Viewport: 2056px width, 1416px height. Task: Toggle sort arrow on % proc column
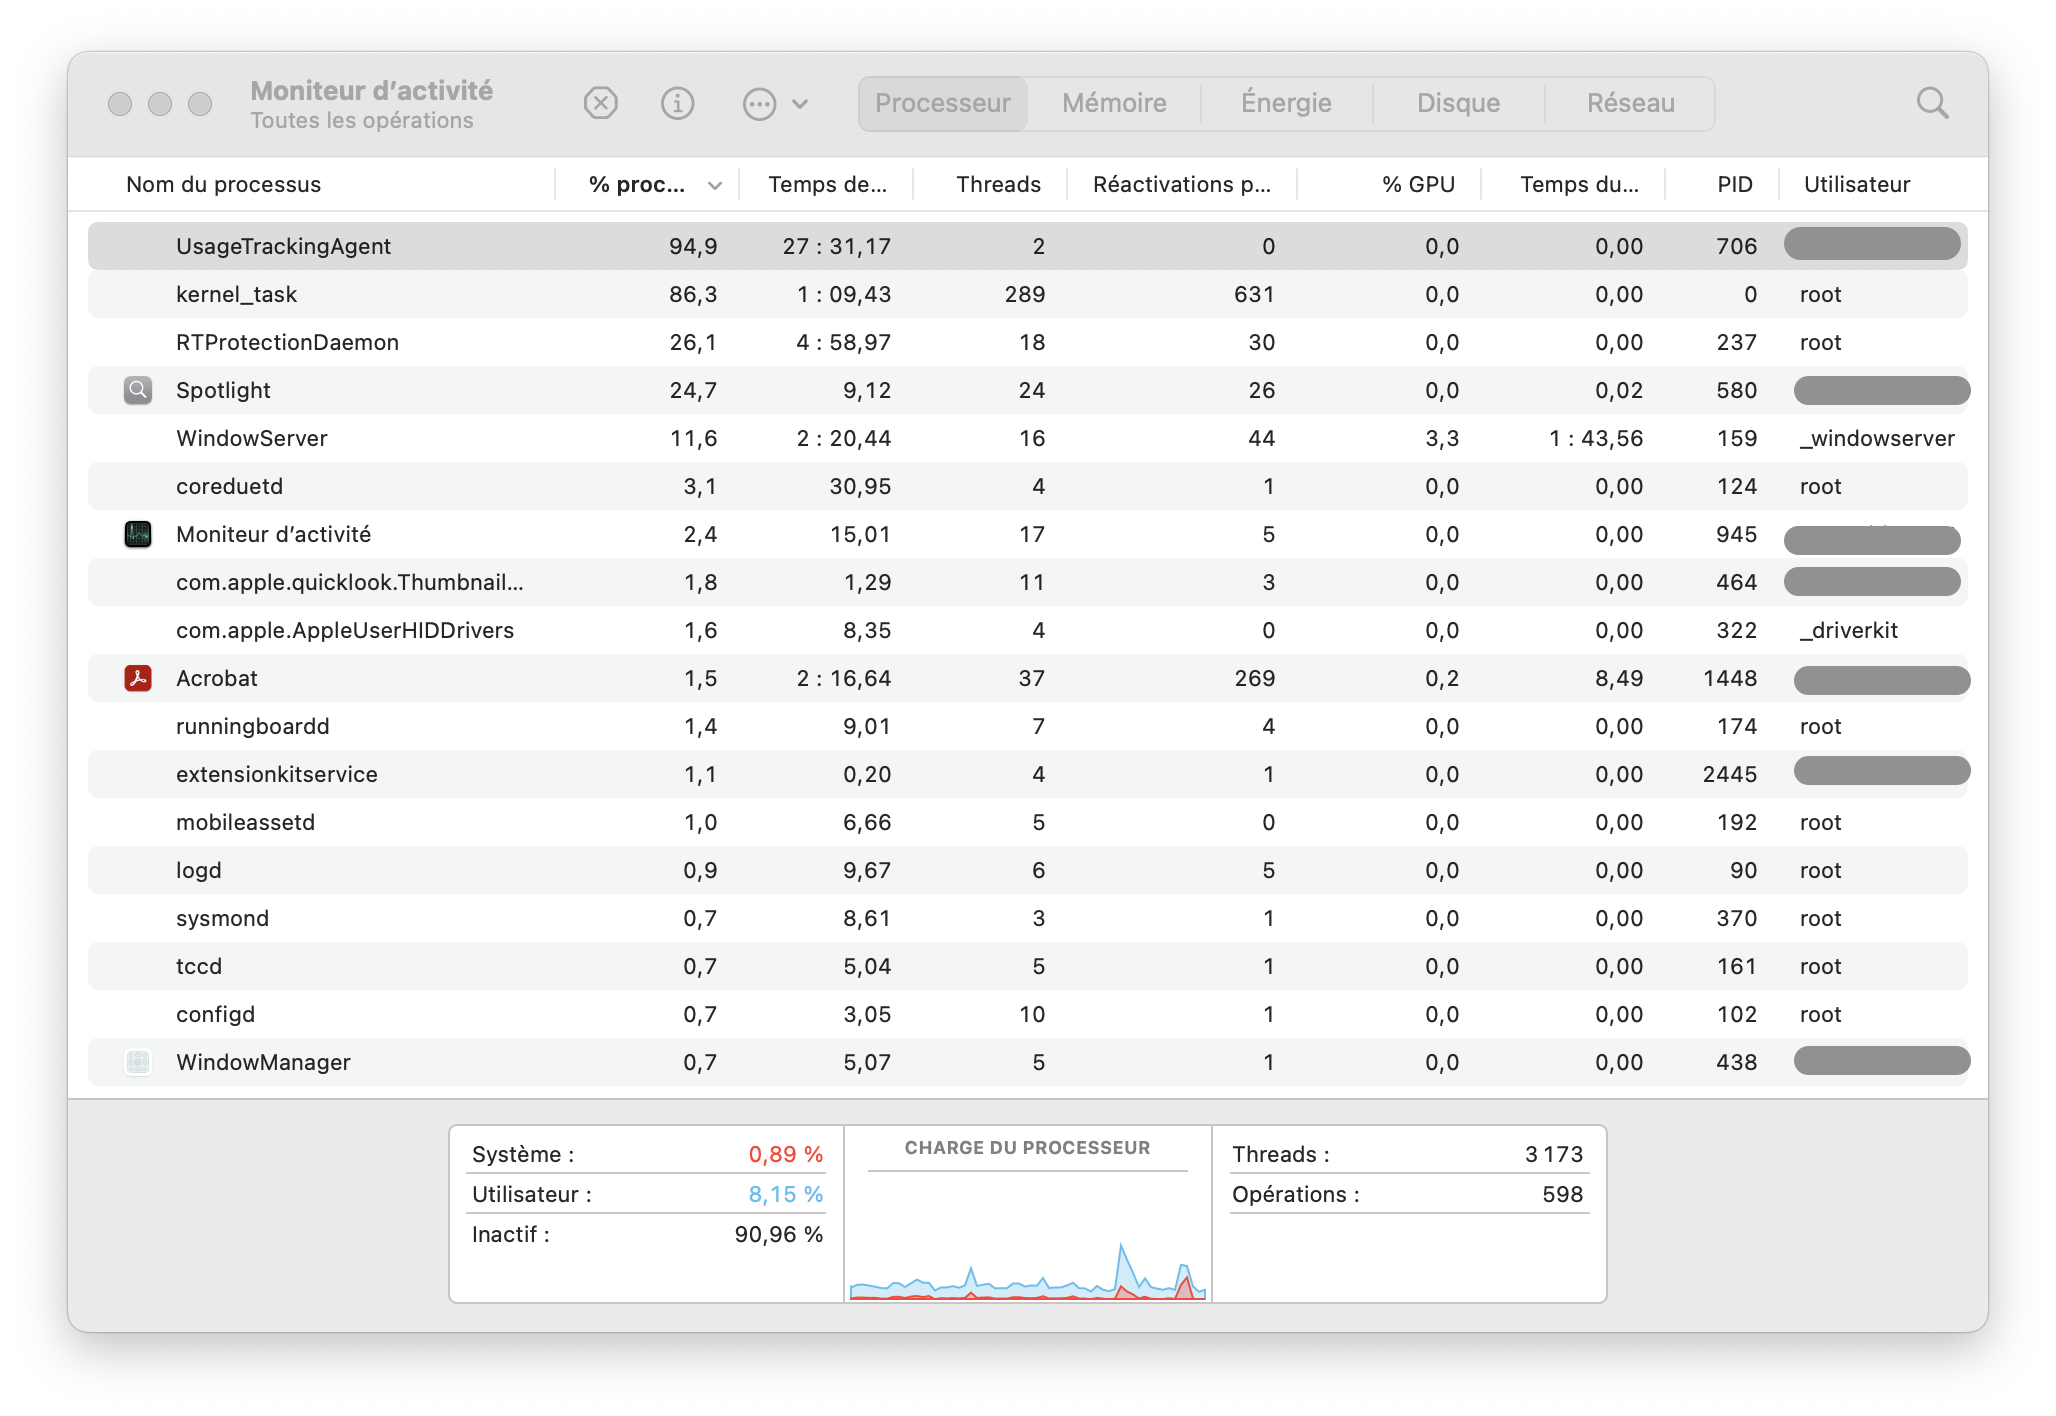(714, 185)
